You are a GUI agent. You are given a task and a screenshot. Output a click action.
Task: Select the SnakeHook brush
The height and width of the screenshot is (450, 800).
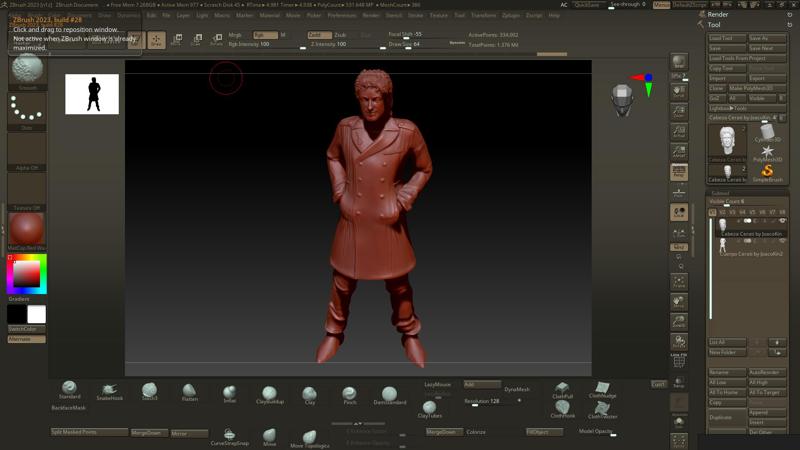click(109, 389)
